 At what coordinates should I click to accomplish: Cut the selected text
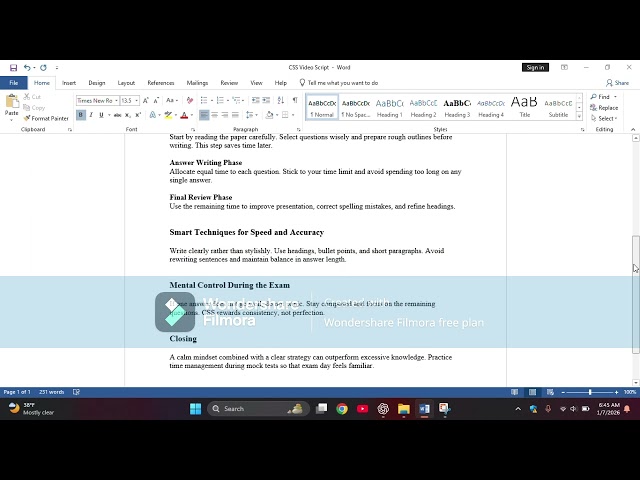tap(32, 97)
